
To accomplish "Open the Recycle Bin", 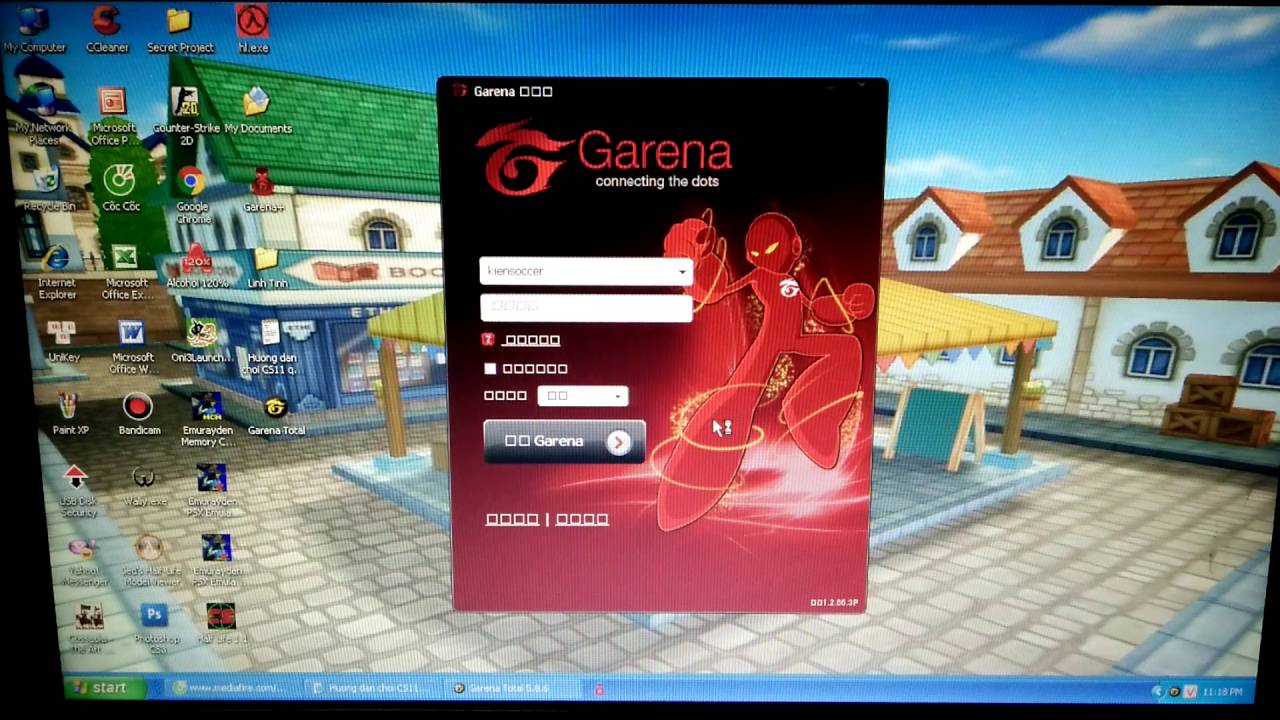I will [48, 187].
